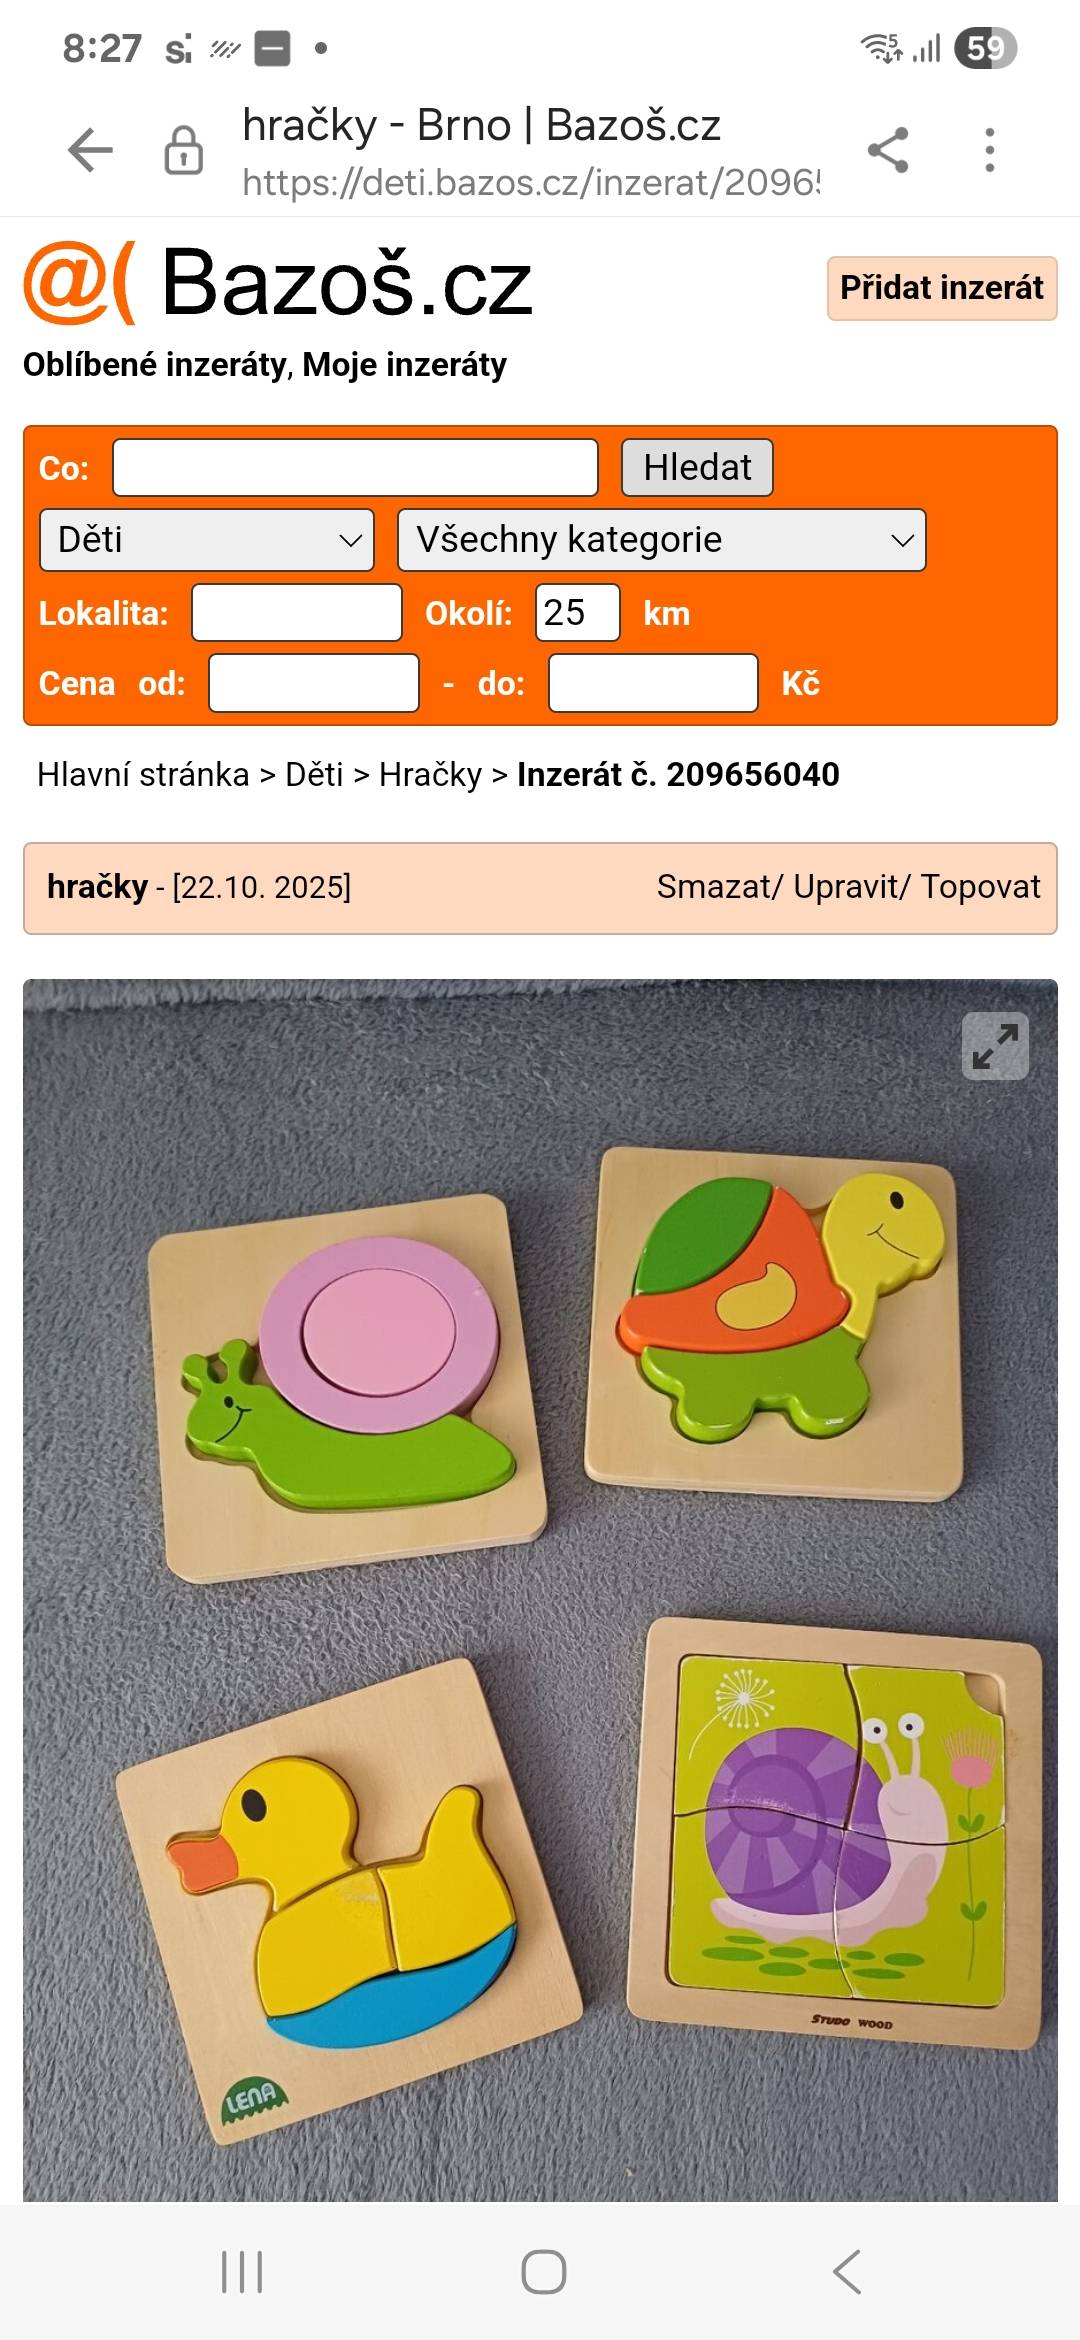Tap the browser back arrow icon
This screenshot has height=2340, width=1080.
pyautogui.click(x=90, y=151)
